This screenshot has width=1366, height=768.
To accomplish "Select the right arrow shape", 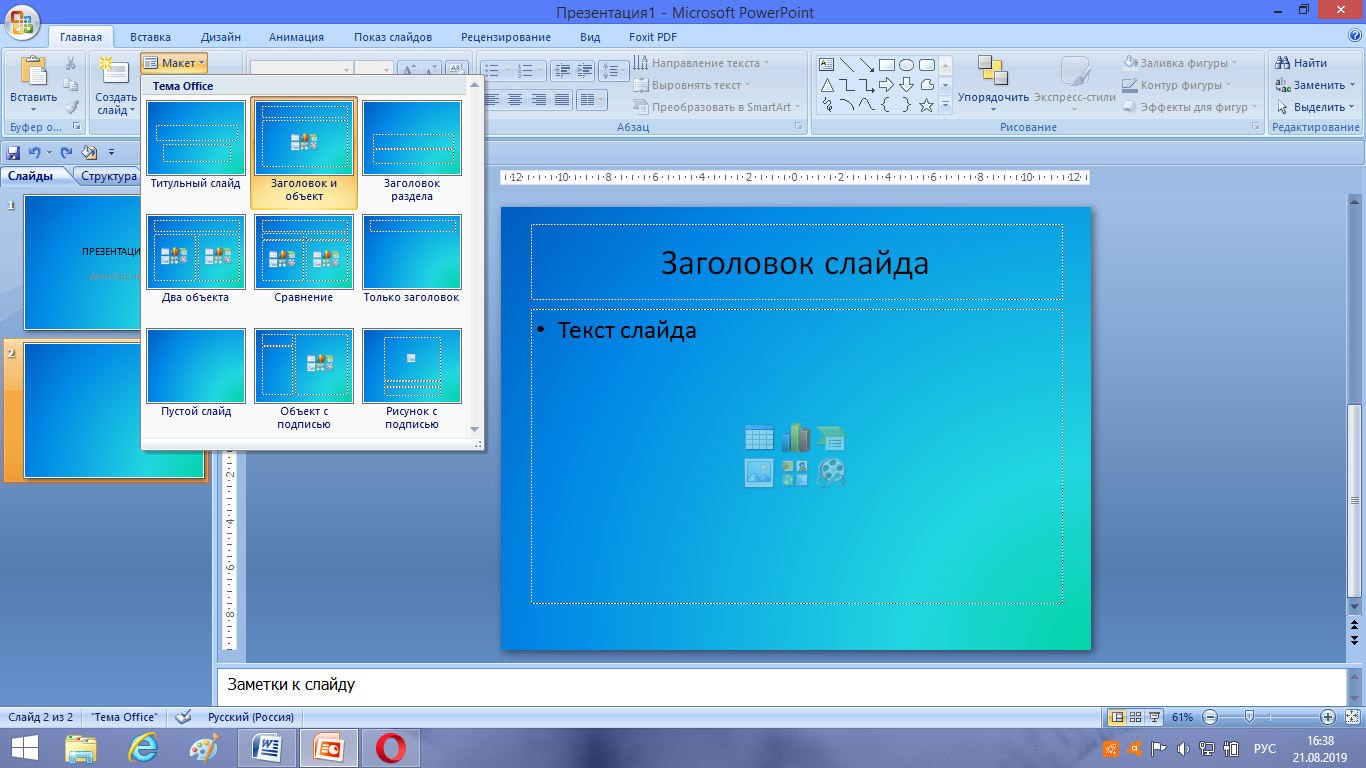I will coord(886,85).
